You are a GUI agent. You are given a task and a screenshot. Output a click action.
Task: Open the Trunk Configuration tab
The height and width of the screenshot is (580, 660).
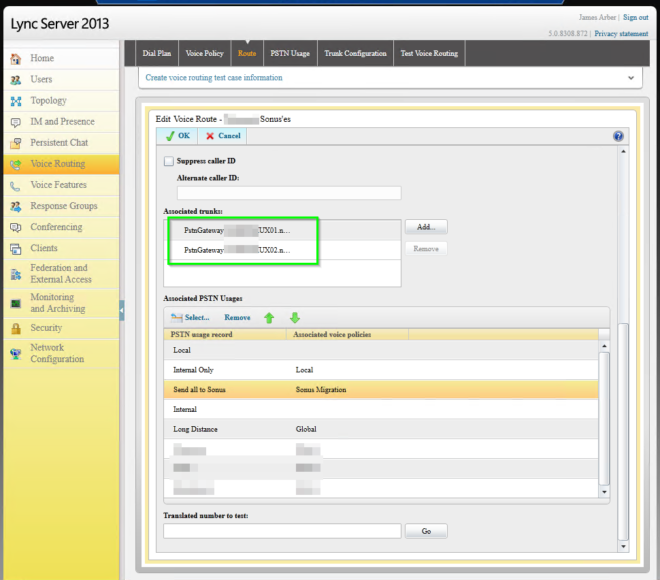click(353, 53)
